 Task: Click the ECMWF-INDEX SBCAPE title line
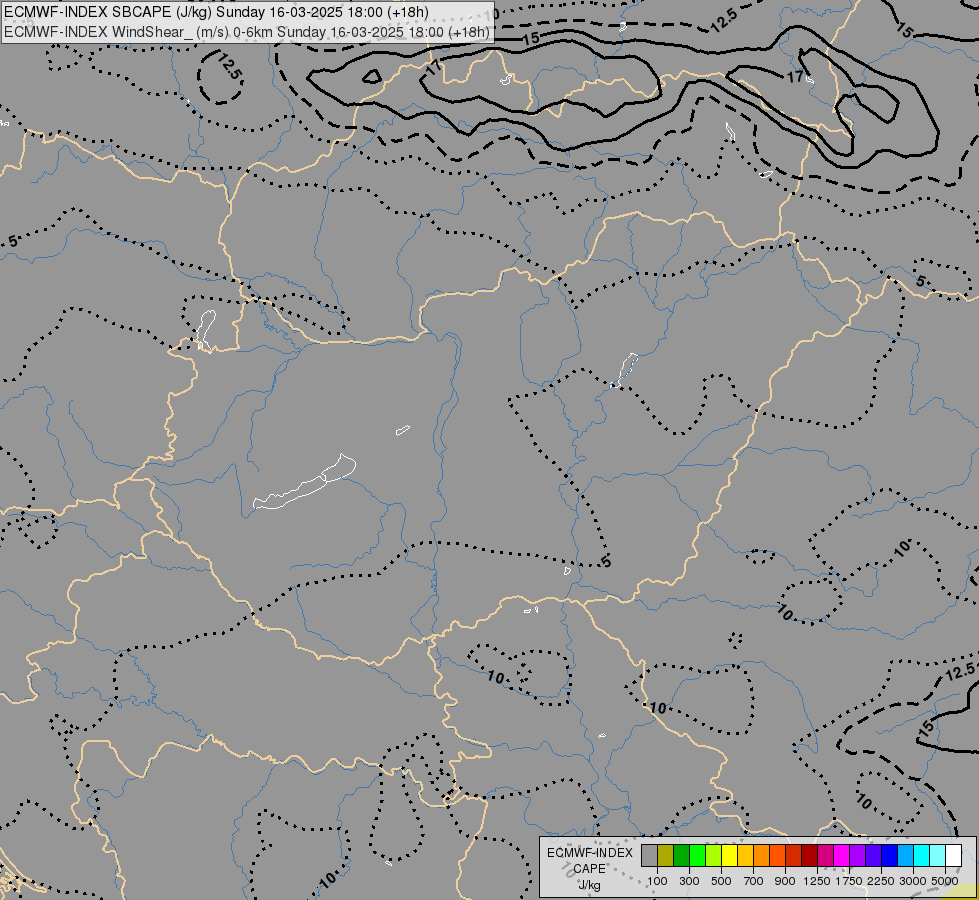[216, 12]
